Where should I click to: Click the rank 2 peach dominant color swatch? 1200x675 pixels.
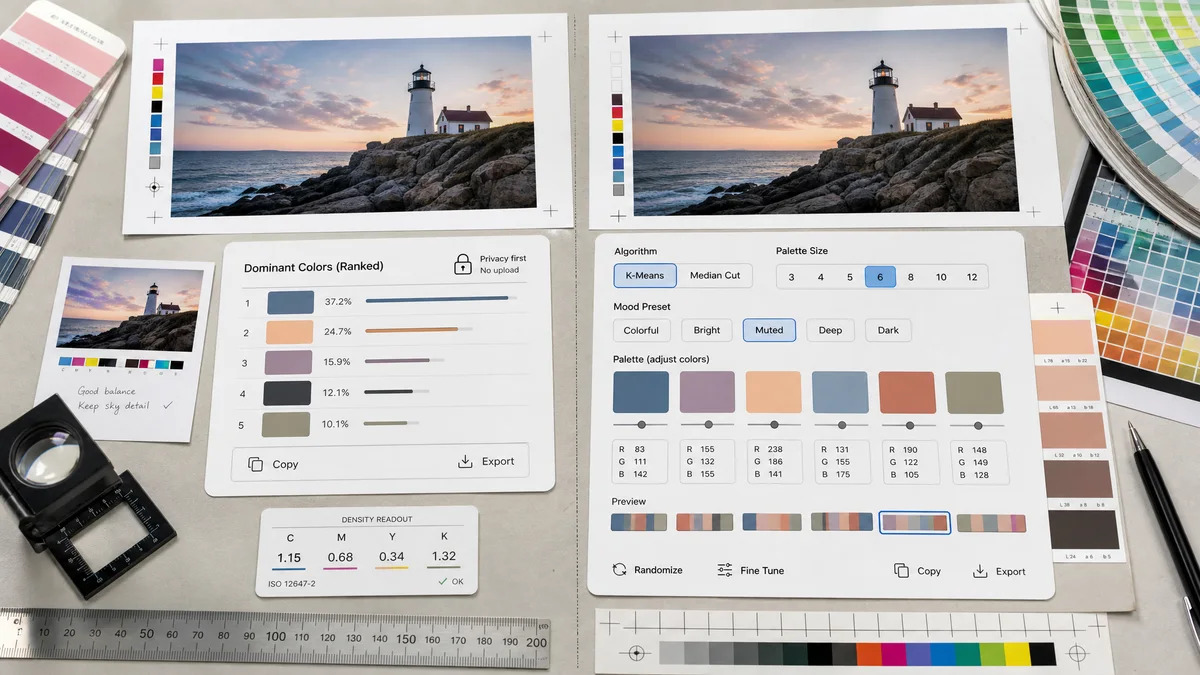291,332
